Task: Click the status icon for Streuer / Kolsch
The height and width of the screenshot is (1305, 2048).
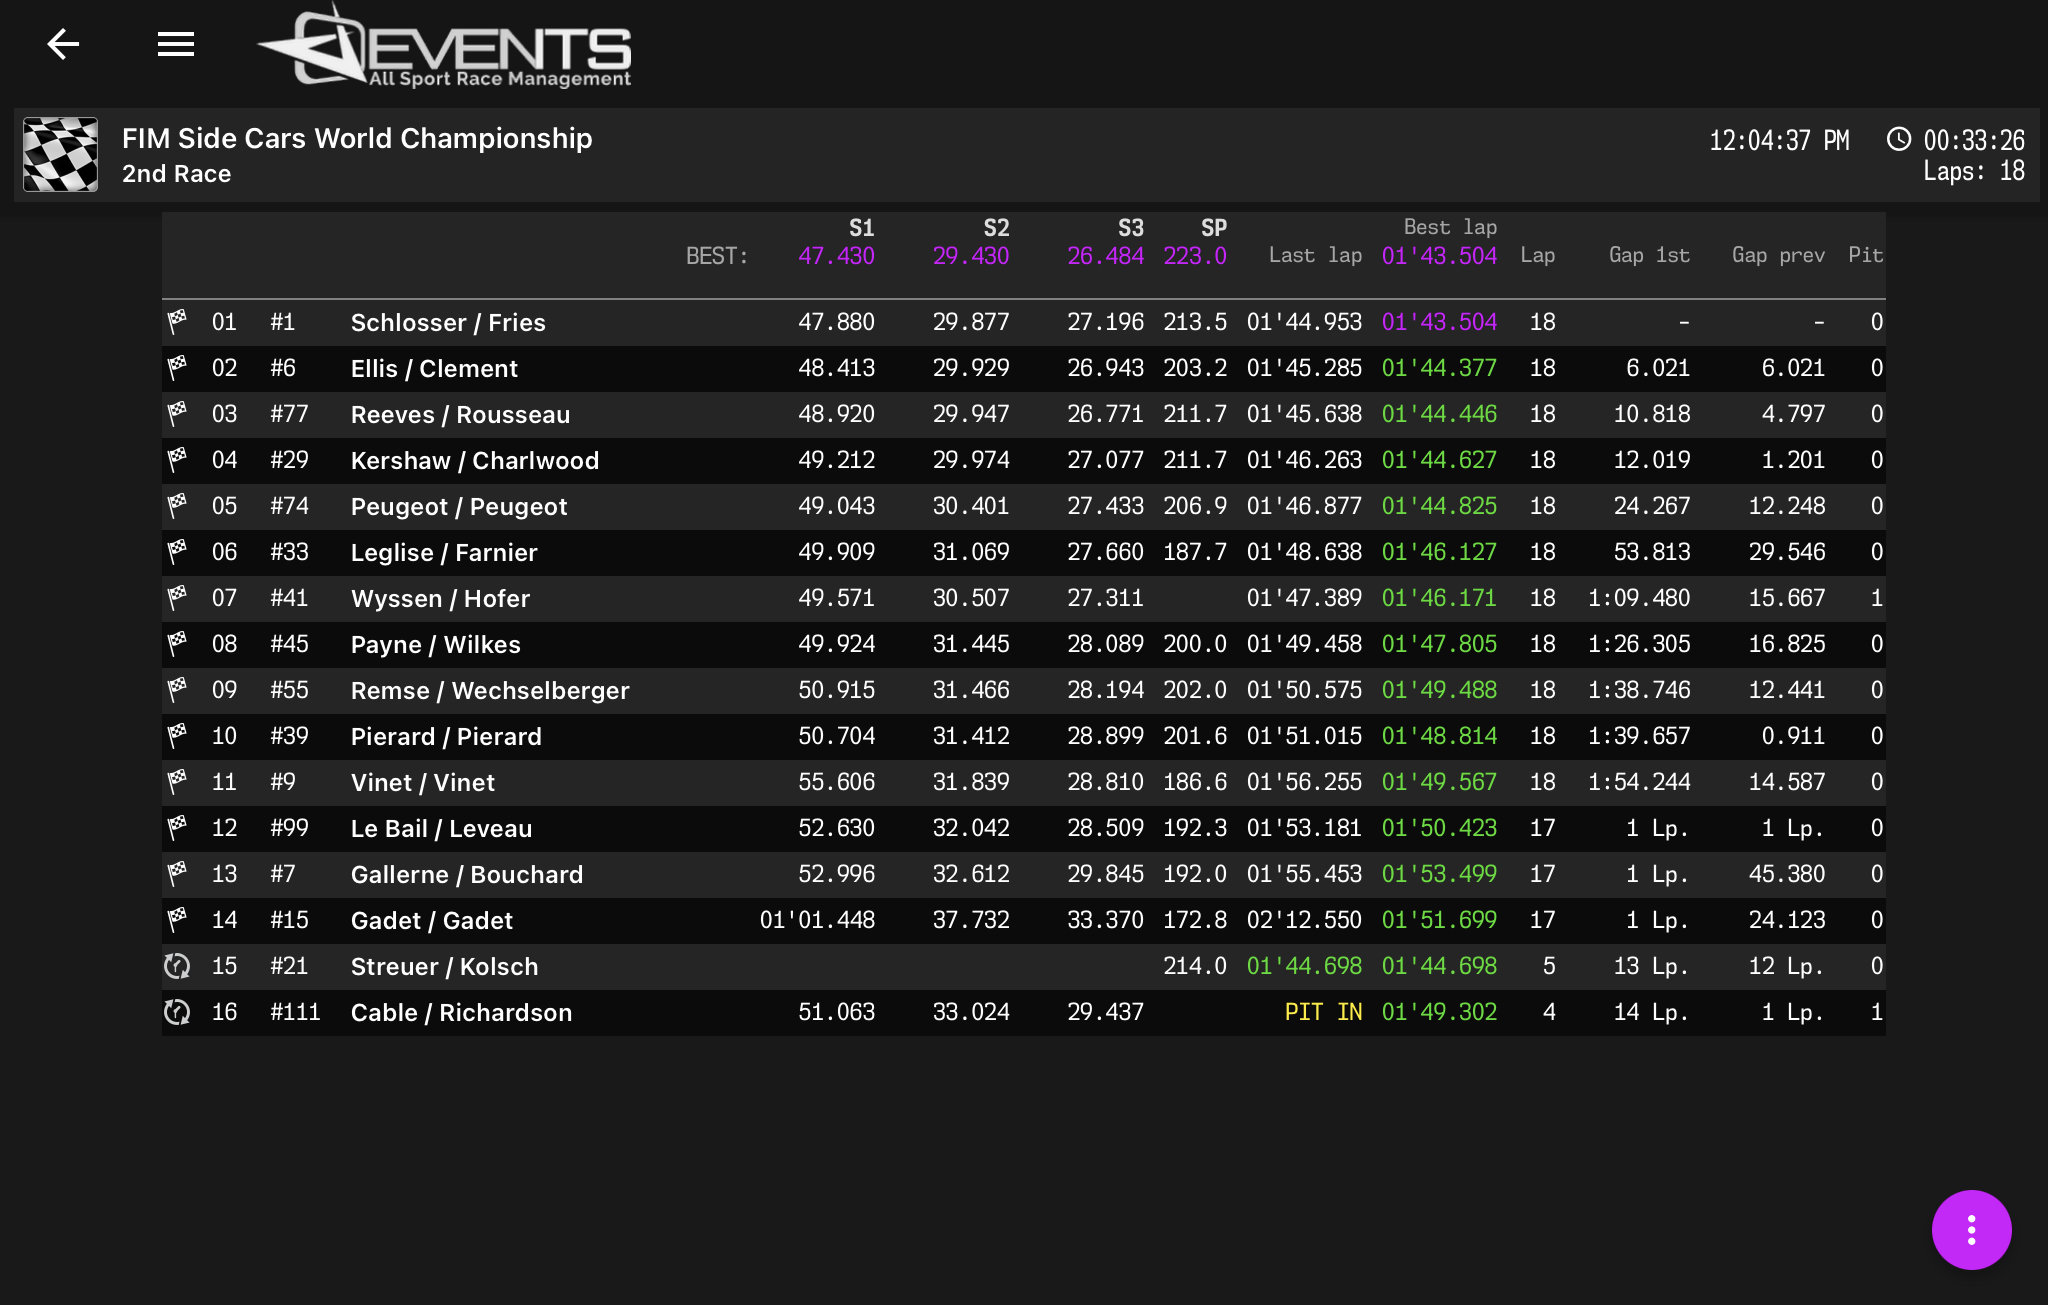Action: tap(177, 966)
